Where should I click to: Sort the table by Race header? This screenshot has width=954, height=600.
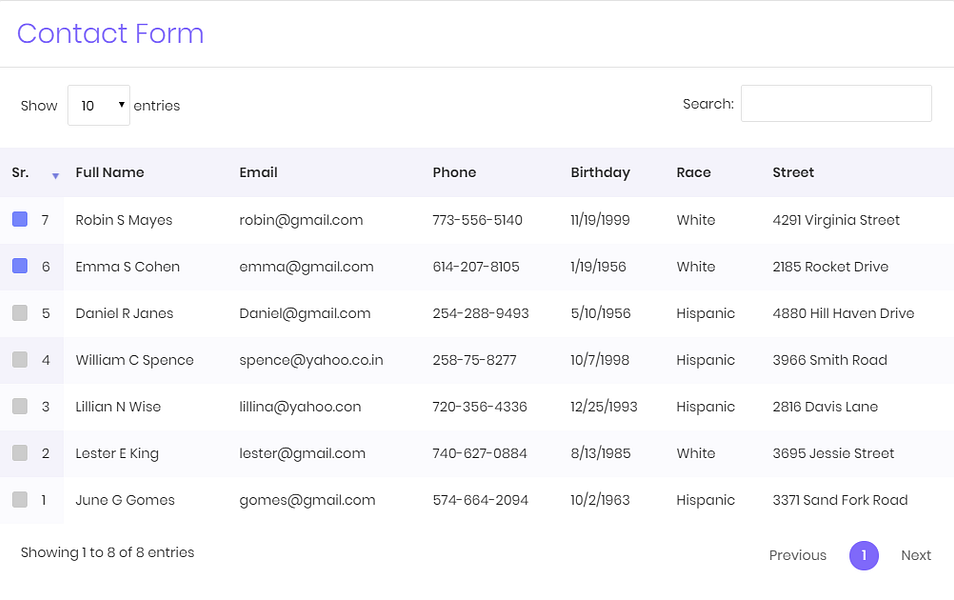click(x=694, y=172)
